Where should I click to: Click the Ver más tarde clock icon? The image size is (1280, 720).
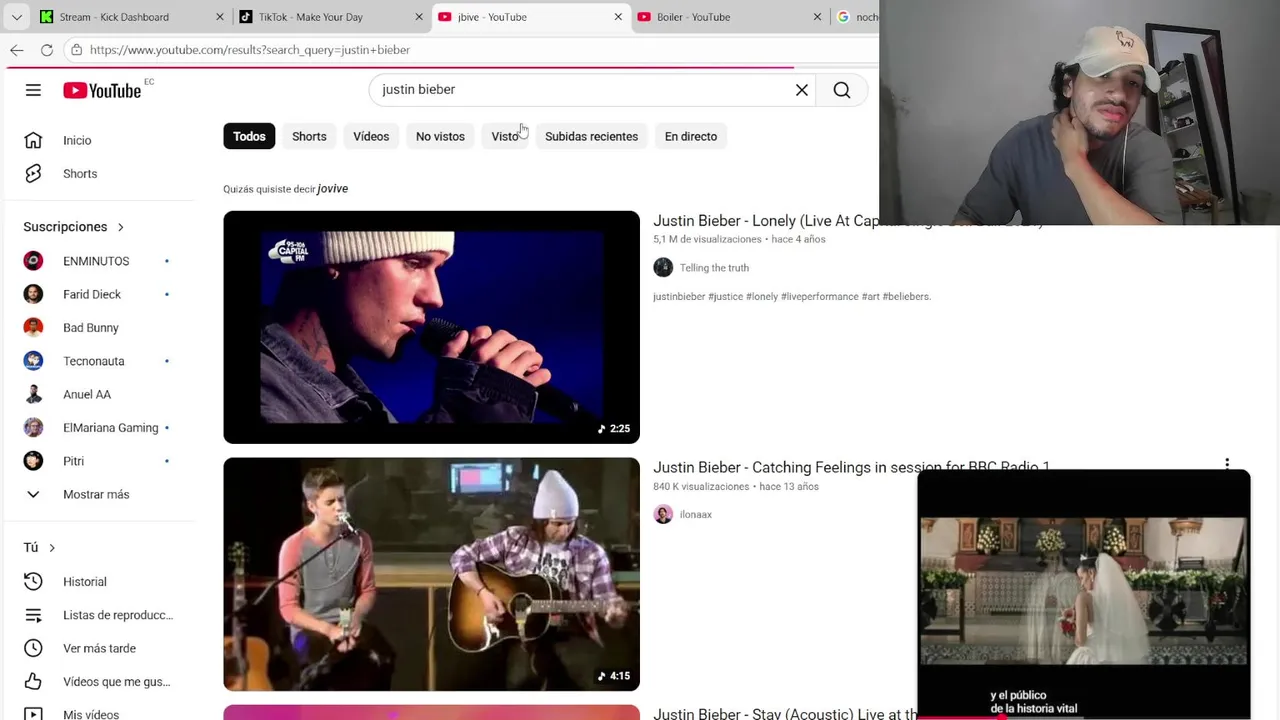click(x=33, y=648)
